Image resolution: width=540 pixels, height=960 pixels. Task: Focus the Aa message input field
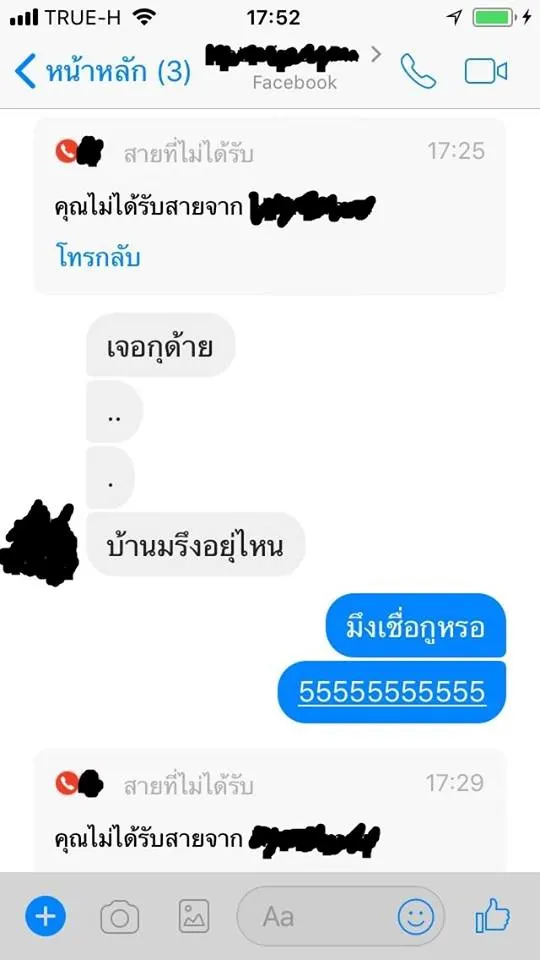317,917
